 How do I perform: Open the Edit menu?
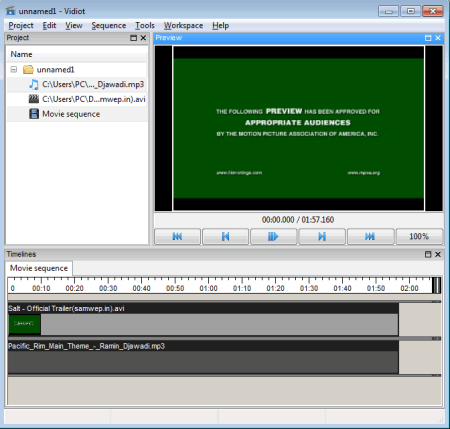pyautogui.click(x=49, y=26)
